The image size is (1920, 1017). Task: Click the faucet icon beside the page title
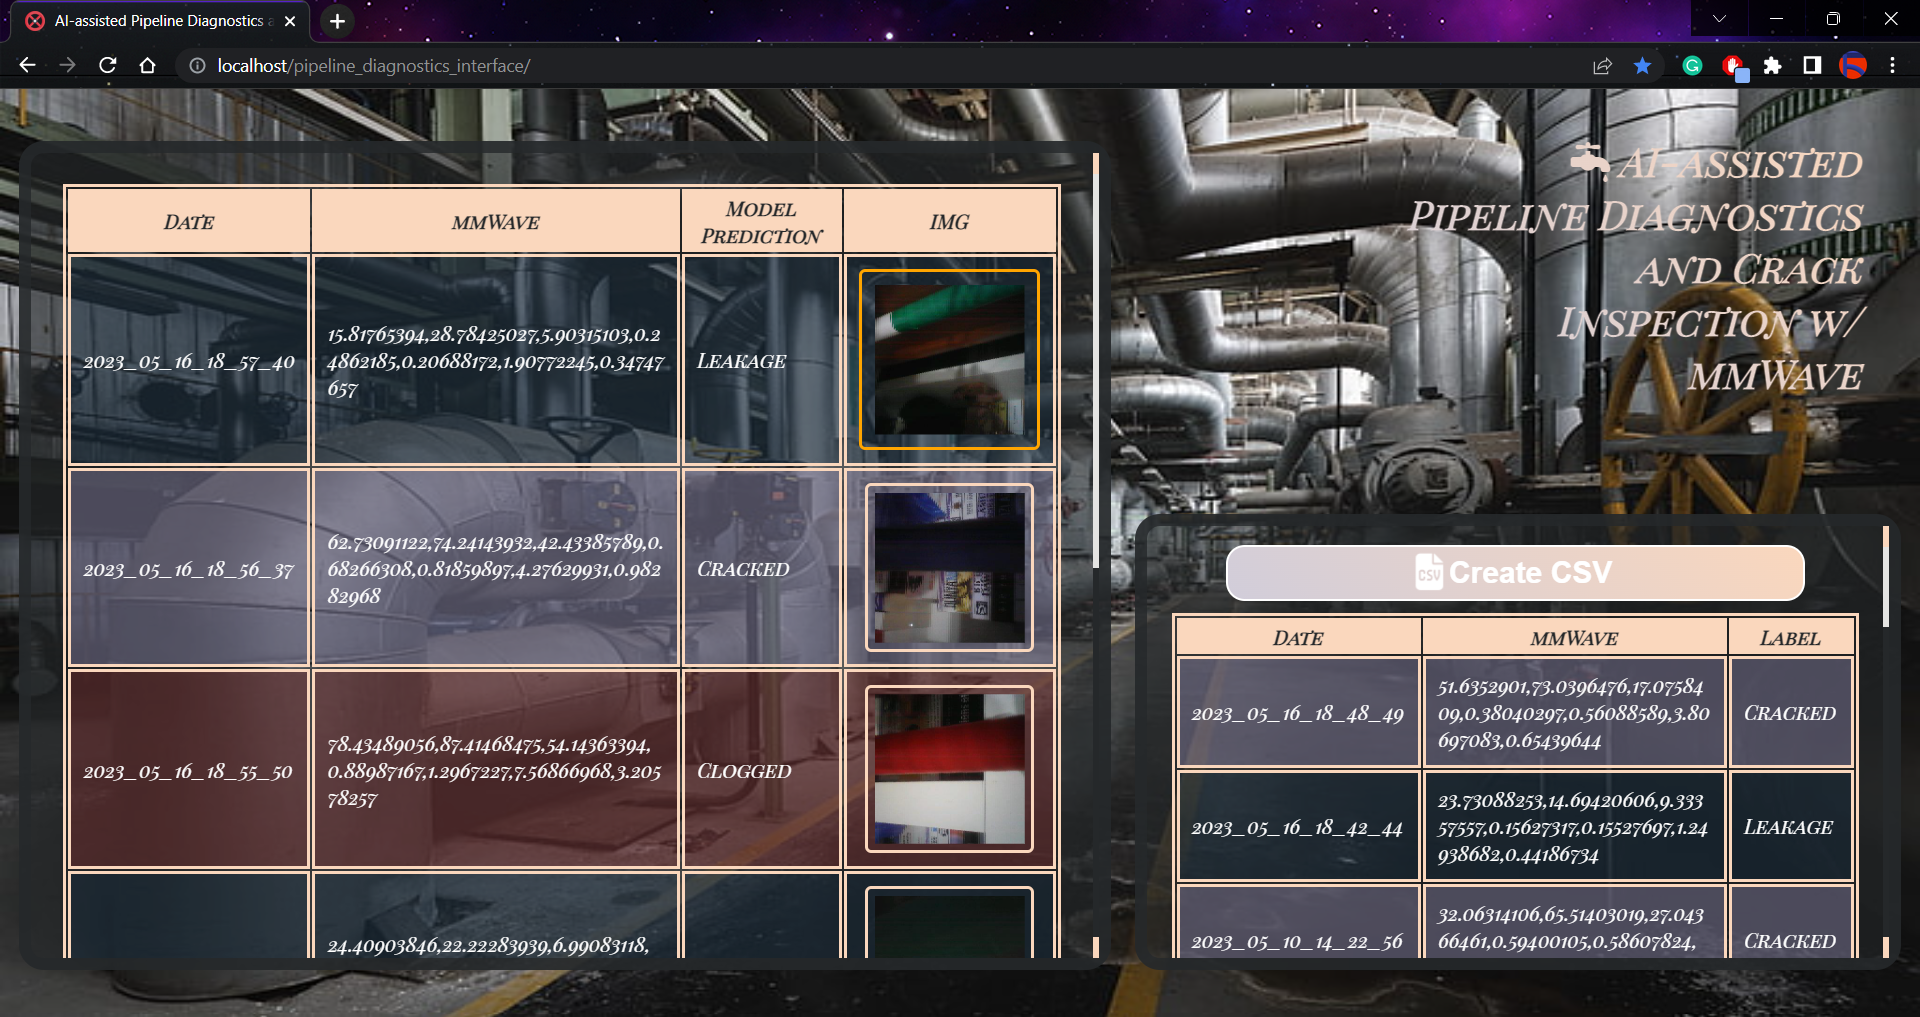coord(1592,158)
